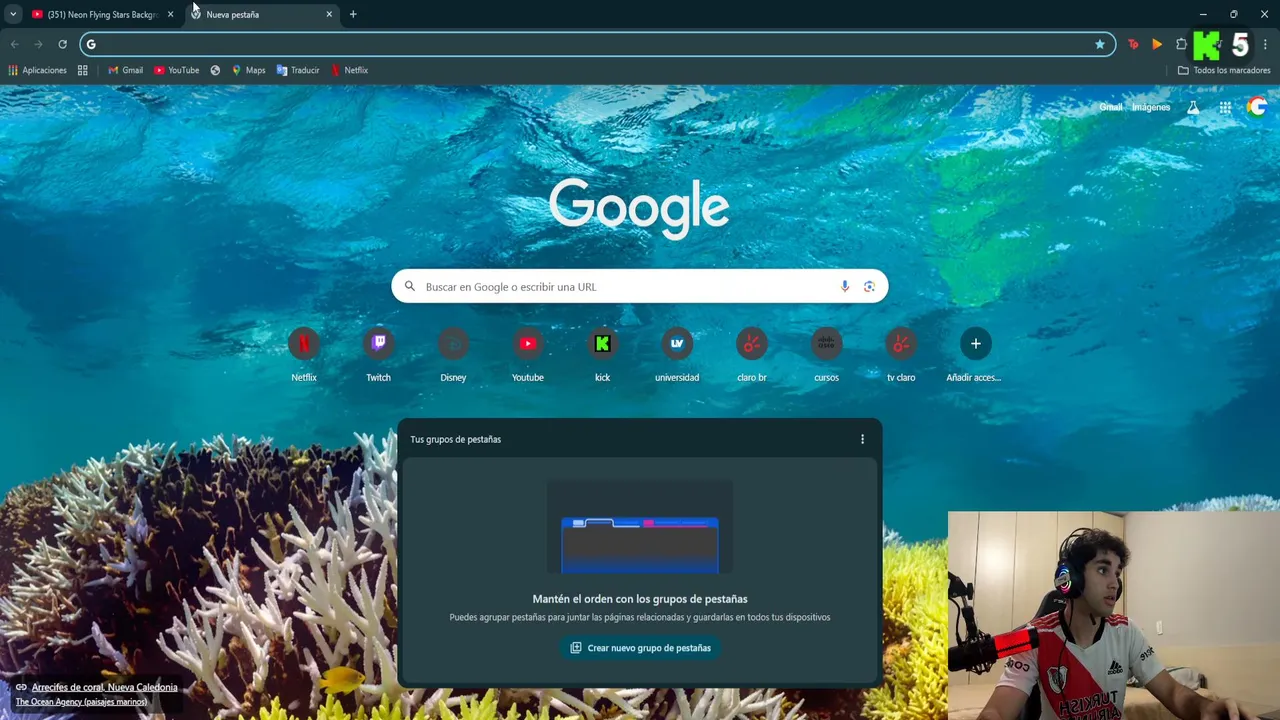This screenshot has width=1280, height=720.
Task: Open tab groups card three-dot options
Action: 862,439
